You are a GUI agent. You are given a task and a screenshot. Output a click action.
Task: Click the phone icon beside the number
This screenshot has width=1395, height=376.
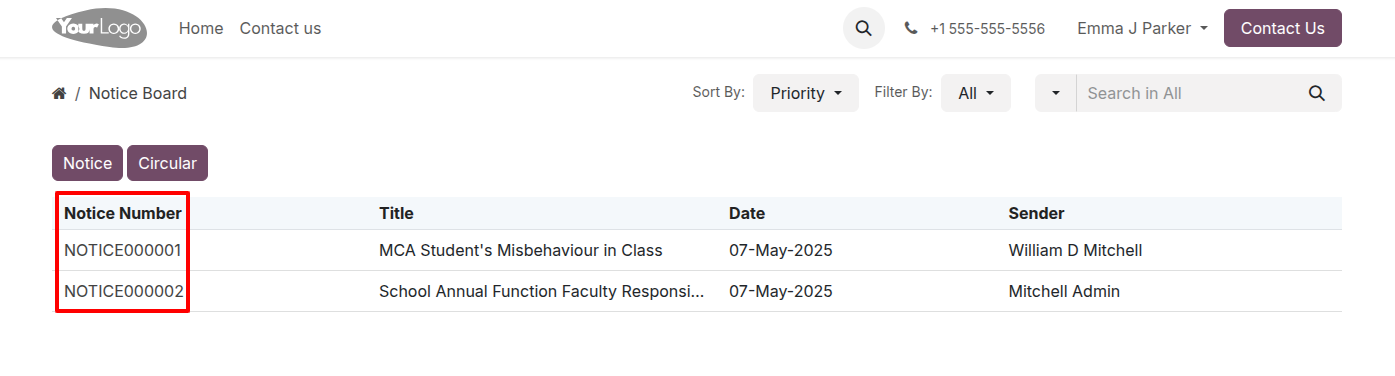911,29
